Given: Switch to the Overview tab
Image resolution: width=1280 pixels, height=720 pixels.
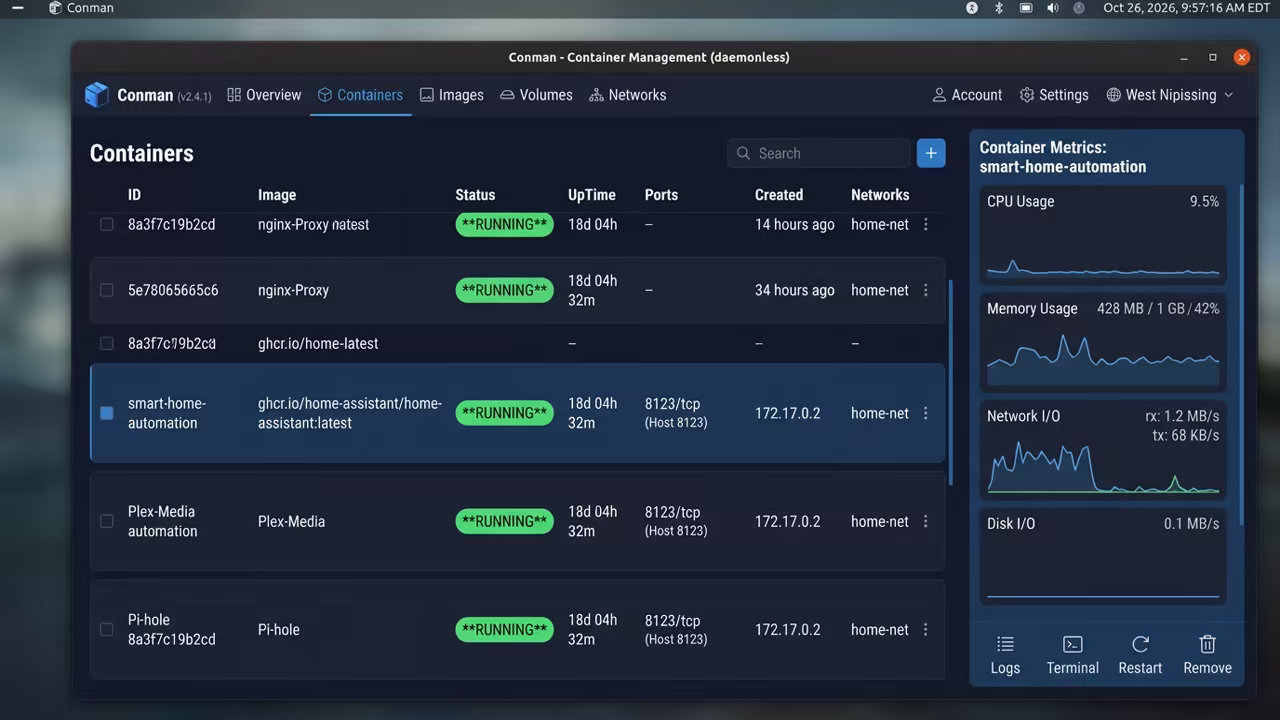Looking at the screenshot, I should click(264, 95).
